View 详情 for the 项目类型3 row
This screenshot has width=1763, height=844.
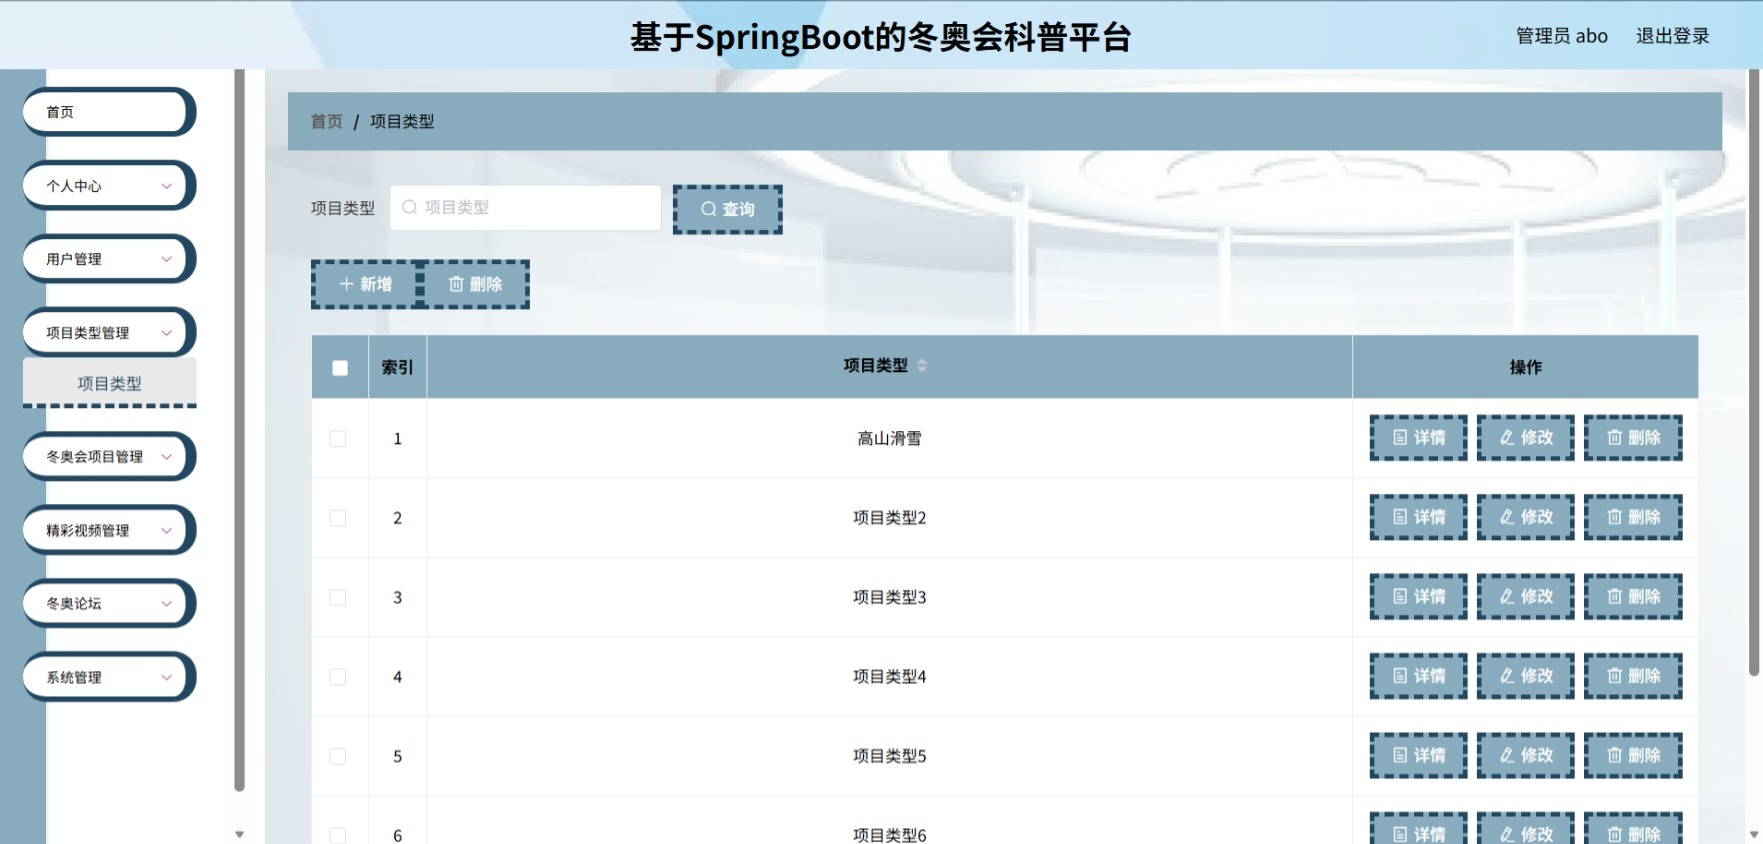tap(1418, 597)
